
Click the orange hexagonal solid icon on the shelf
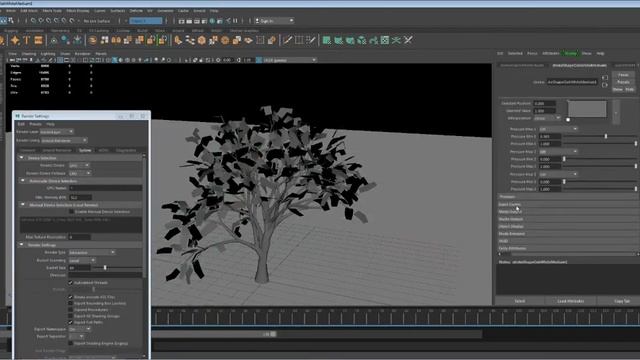pos(202,40)
